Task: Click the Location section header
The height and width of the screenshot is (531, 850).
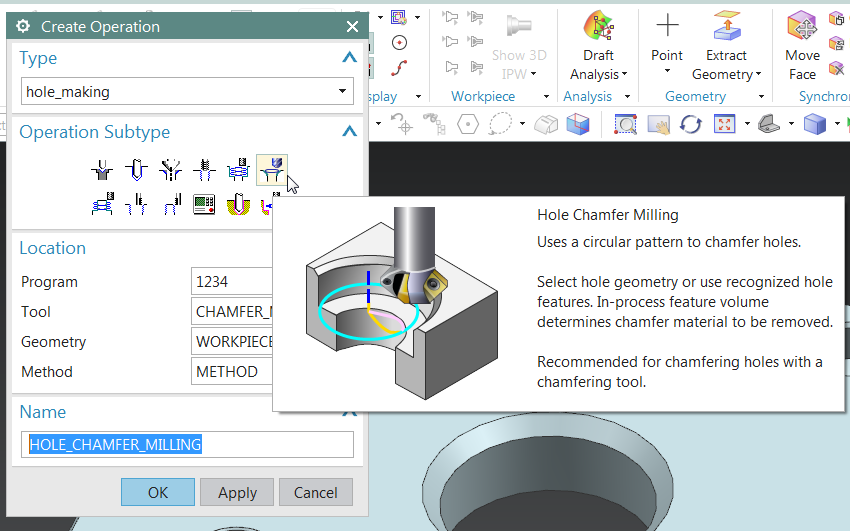Action: tap(53, 248)
